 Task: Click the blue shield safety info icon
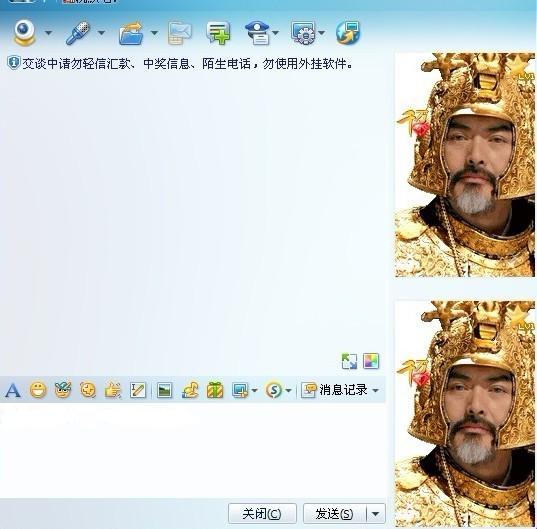13,63
